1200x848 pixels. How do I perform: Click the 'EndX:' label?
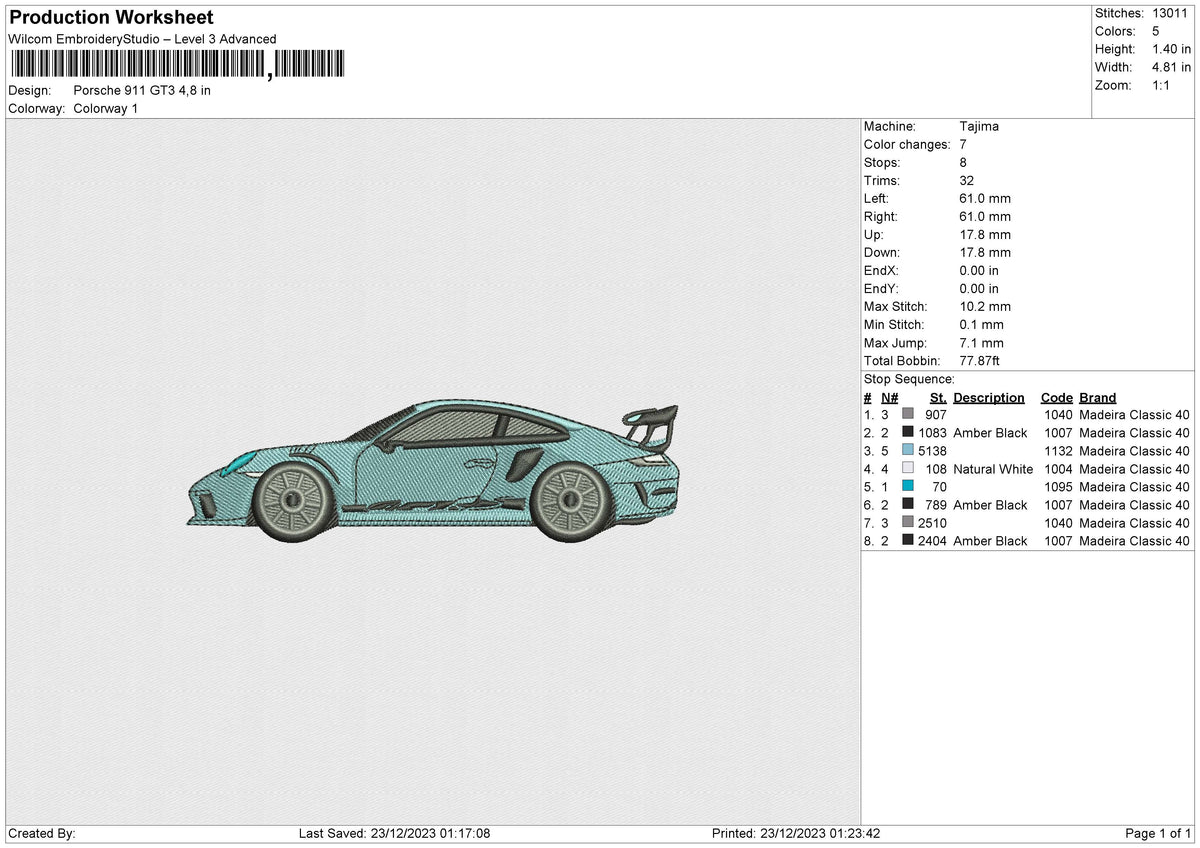click(x=882, y=270)
